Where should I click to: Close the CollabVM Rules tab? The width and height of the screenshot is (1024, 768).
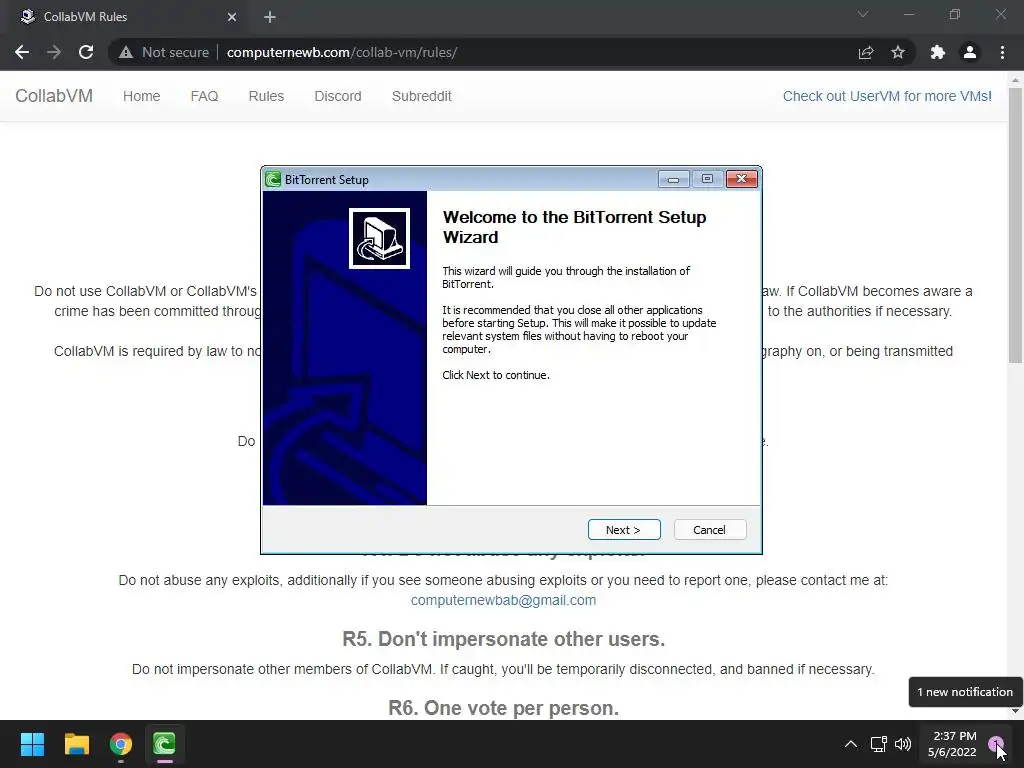(x=232, y=17)
